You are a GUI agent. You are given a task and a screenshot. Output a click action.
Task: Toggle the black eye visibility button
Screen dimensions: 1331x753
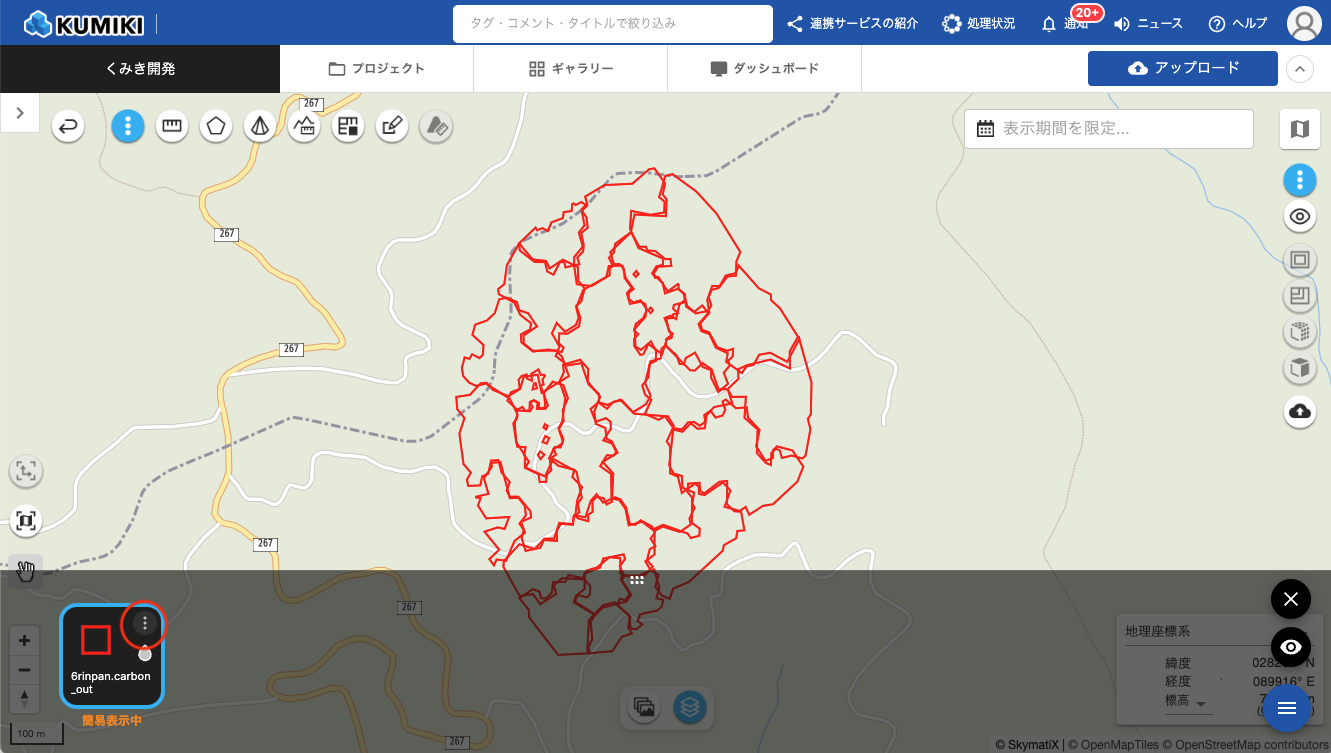(1290, 647)
